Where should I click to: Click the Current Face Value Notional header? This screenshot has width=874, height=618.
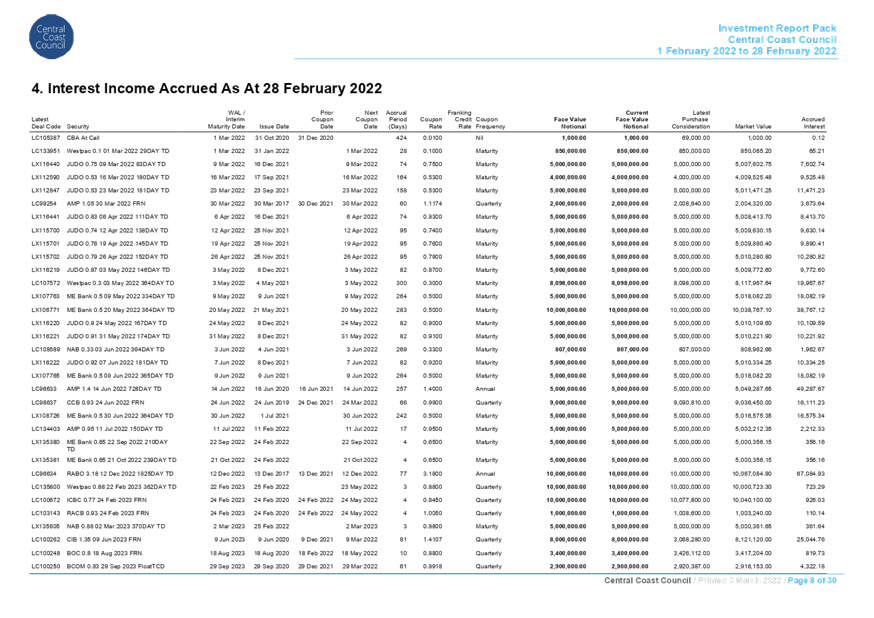click(x=631, y=120)
